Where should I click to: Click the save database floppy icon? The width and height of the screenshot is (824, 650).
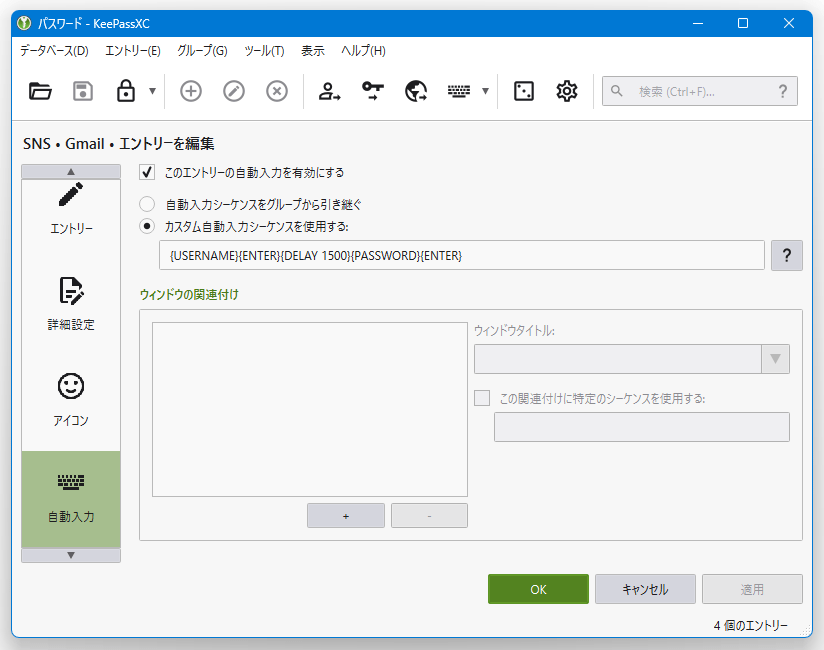pos(83,91)
